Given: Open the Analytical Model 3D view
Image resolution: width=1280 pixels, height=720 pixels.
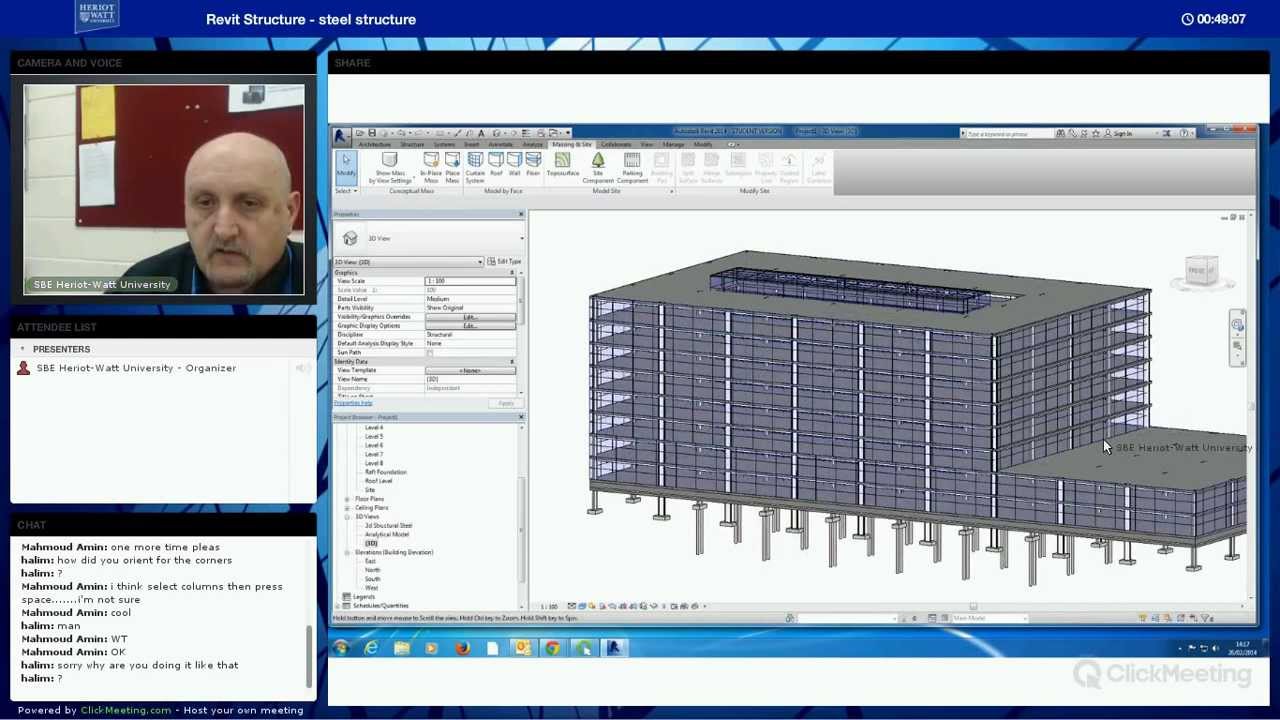Looking at the screenshot, I should click(x=387, y=534).
